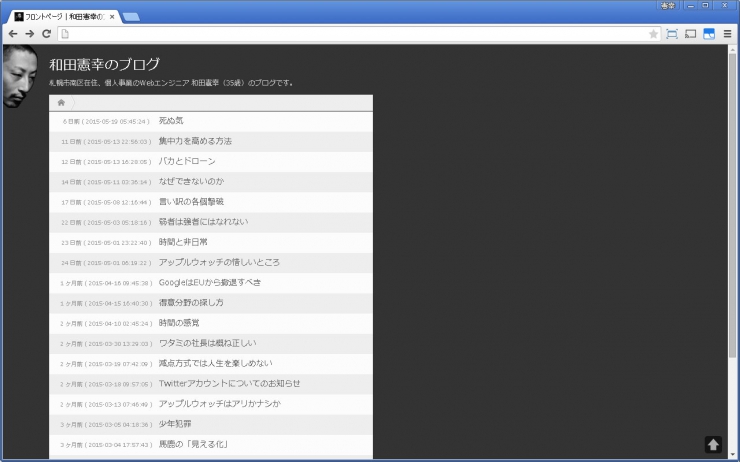740x462 pixels.
Task: Close the フロントページ tab
Action: coord(112,17)
